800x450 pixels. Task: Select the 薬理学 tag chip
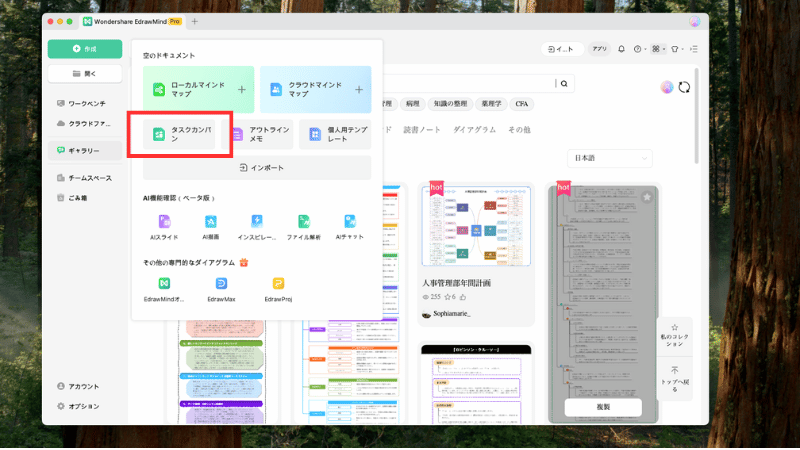click(491, 104)
